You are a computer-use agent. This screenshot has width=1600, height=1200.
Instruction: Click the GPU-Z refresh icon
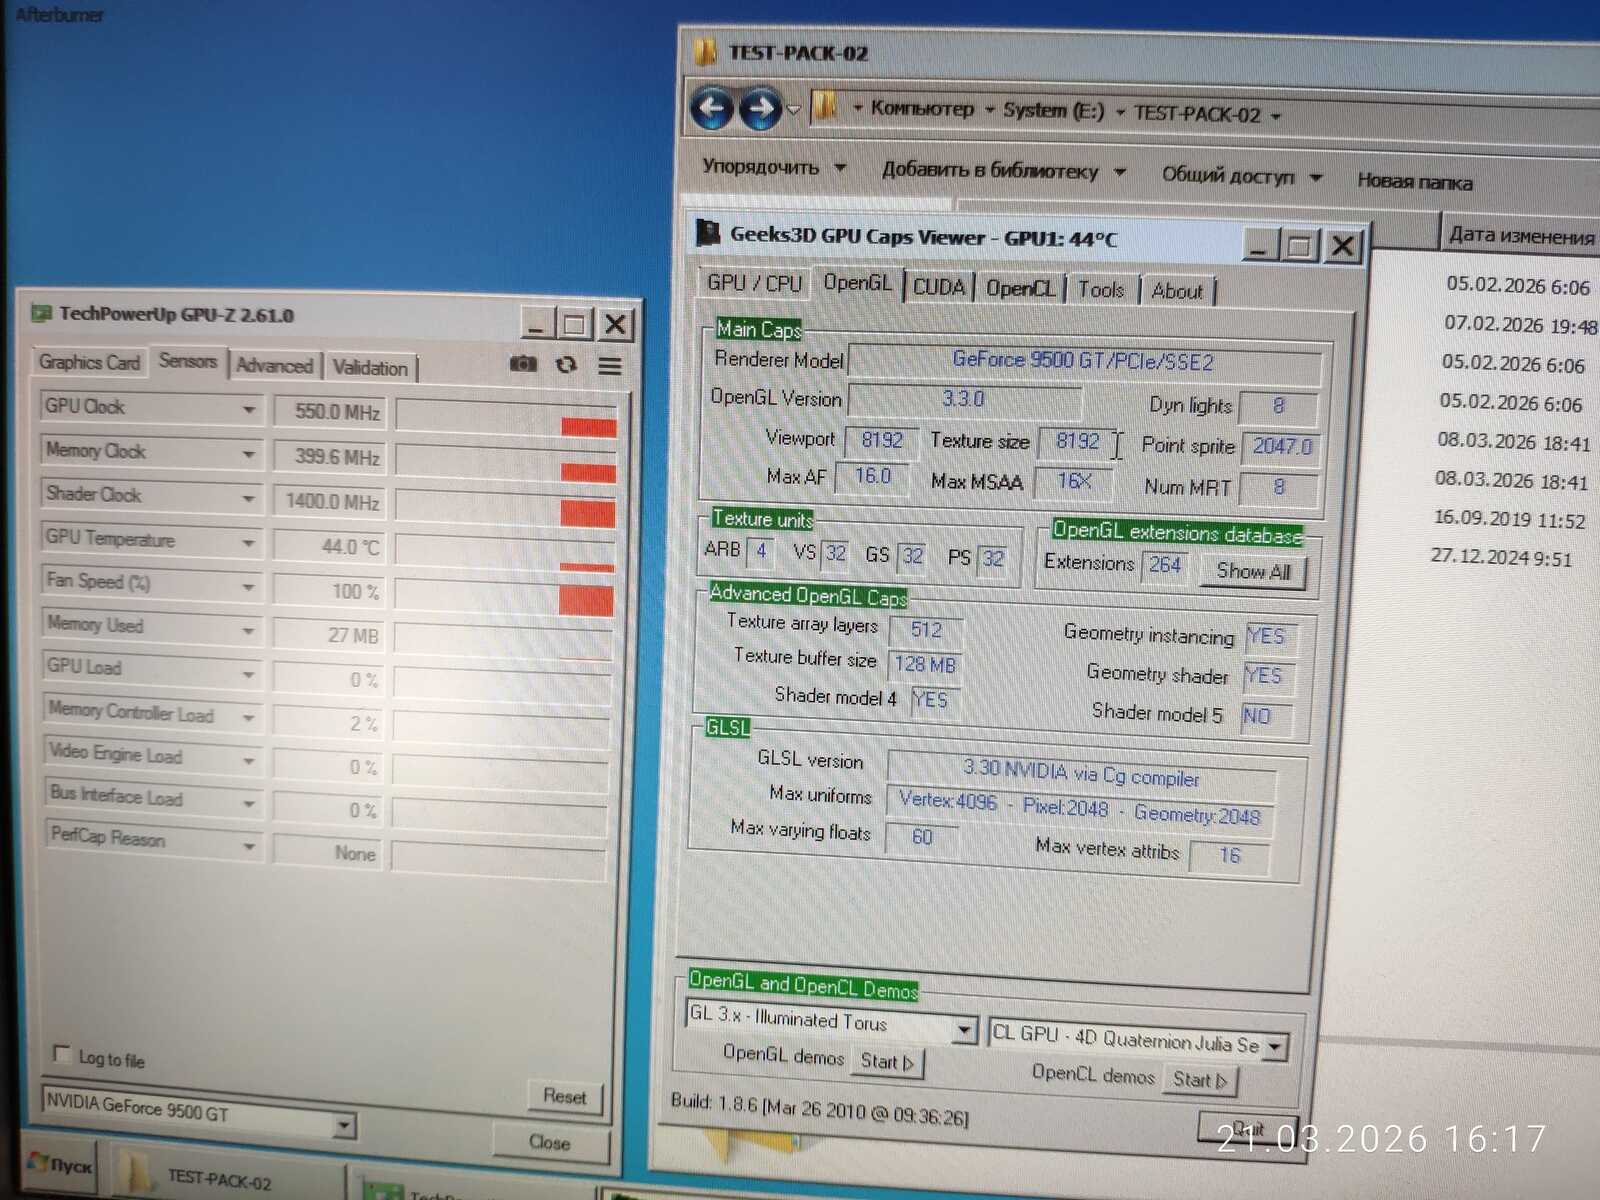point(566,365)
